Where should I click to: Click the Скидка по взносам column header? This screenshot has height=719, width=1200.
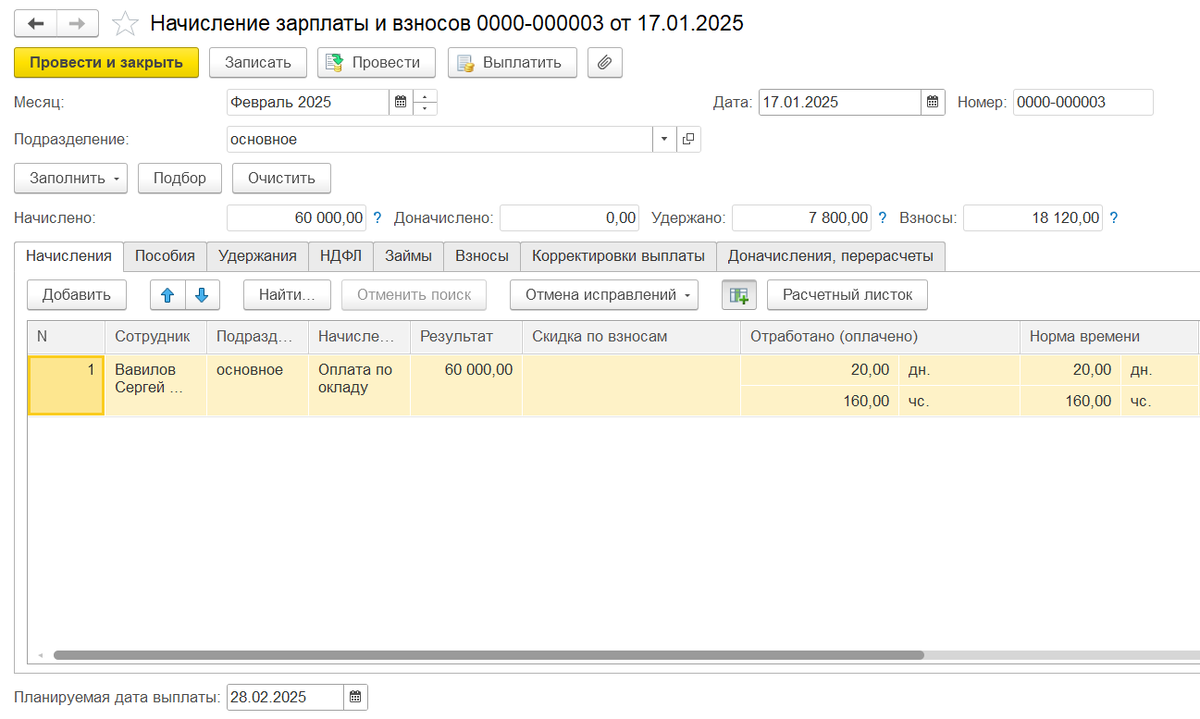point(632,337)
